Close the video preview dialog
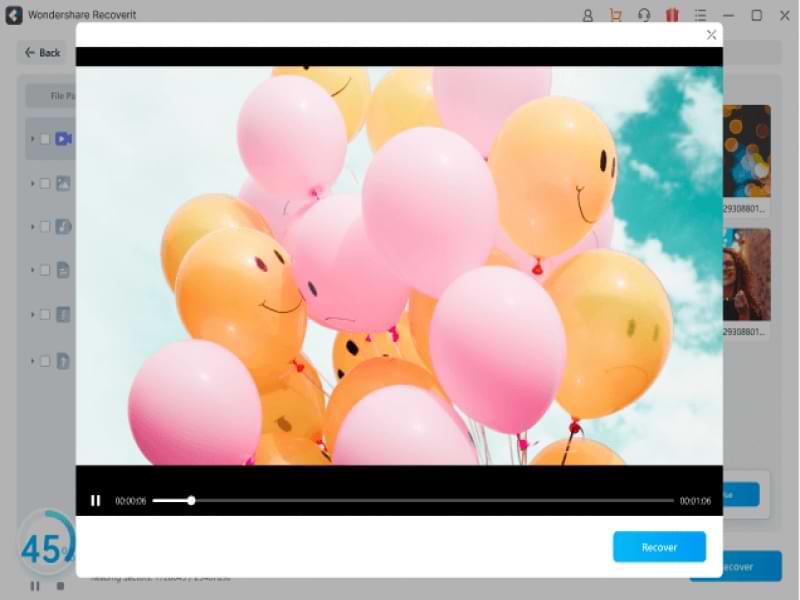 pyautogui.click(x=711, y=35)
